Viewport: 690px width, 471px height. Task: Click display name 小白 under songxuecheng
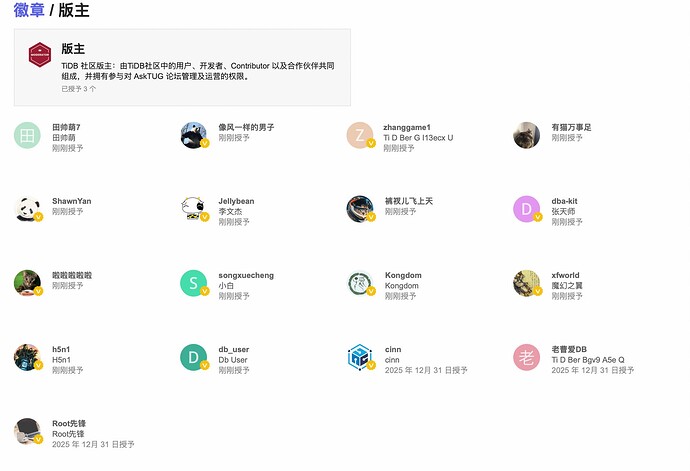226,286
